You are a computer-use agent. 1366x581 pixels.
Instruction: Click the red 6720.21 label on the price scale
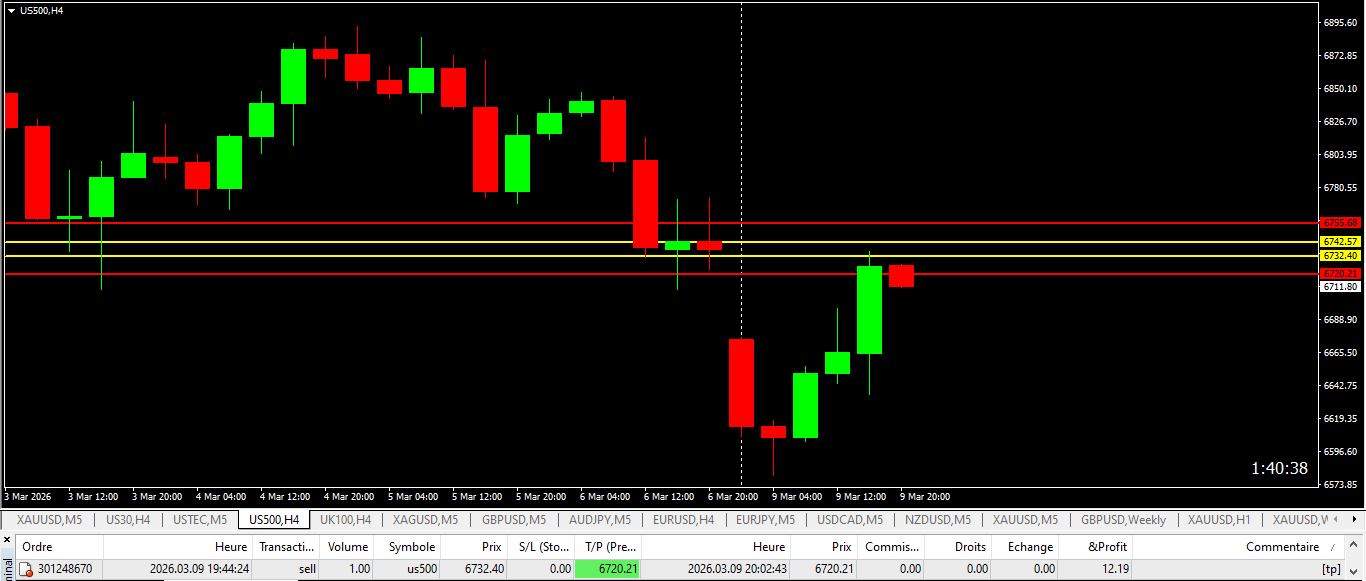1340,273
